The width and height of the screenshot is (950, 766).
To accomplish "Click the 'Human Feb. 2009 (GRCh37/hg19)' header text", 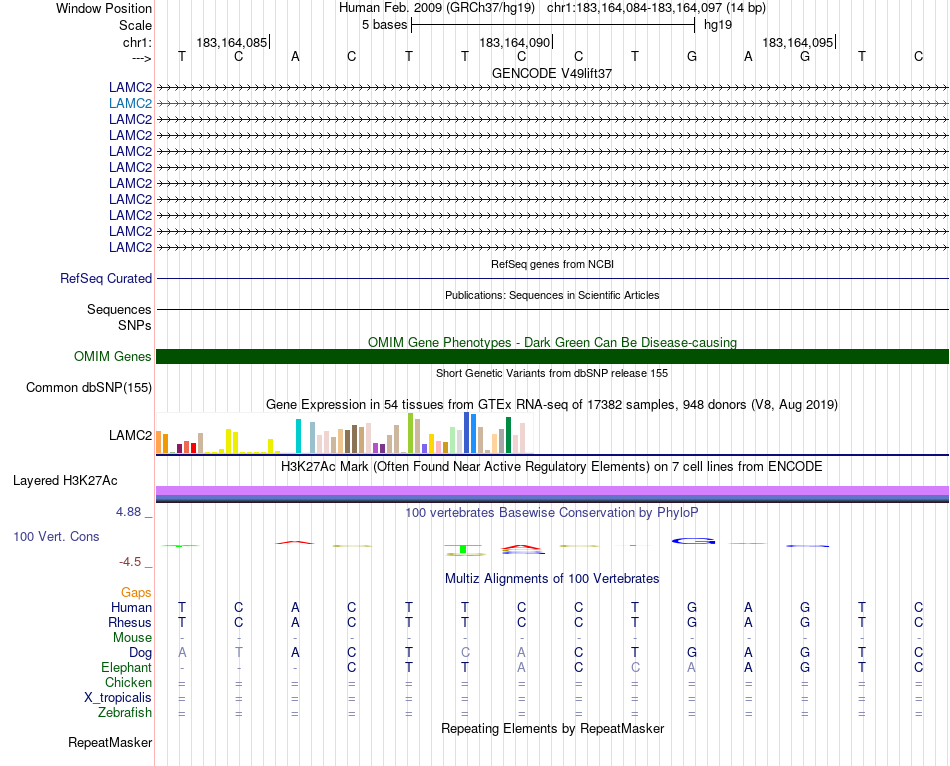I will point(437,8).
